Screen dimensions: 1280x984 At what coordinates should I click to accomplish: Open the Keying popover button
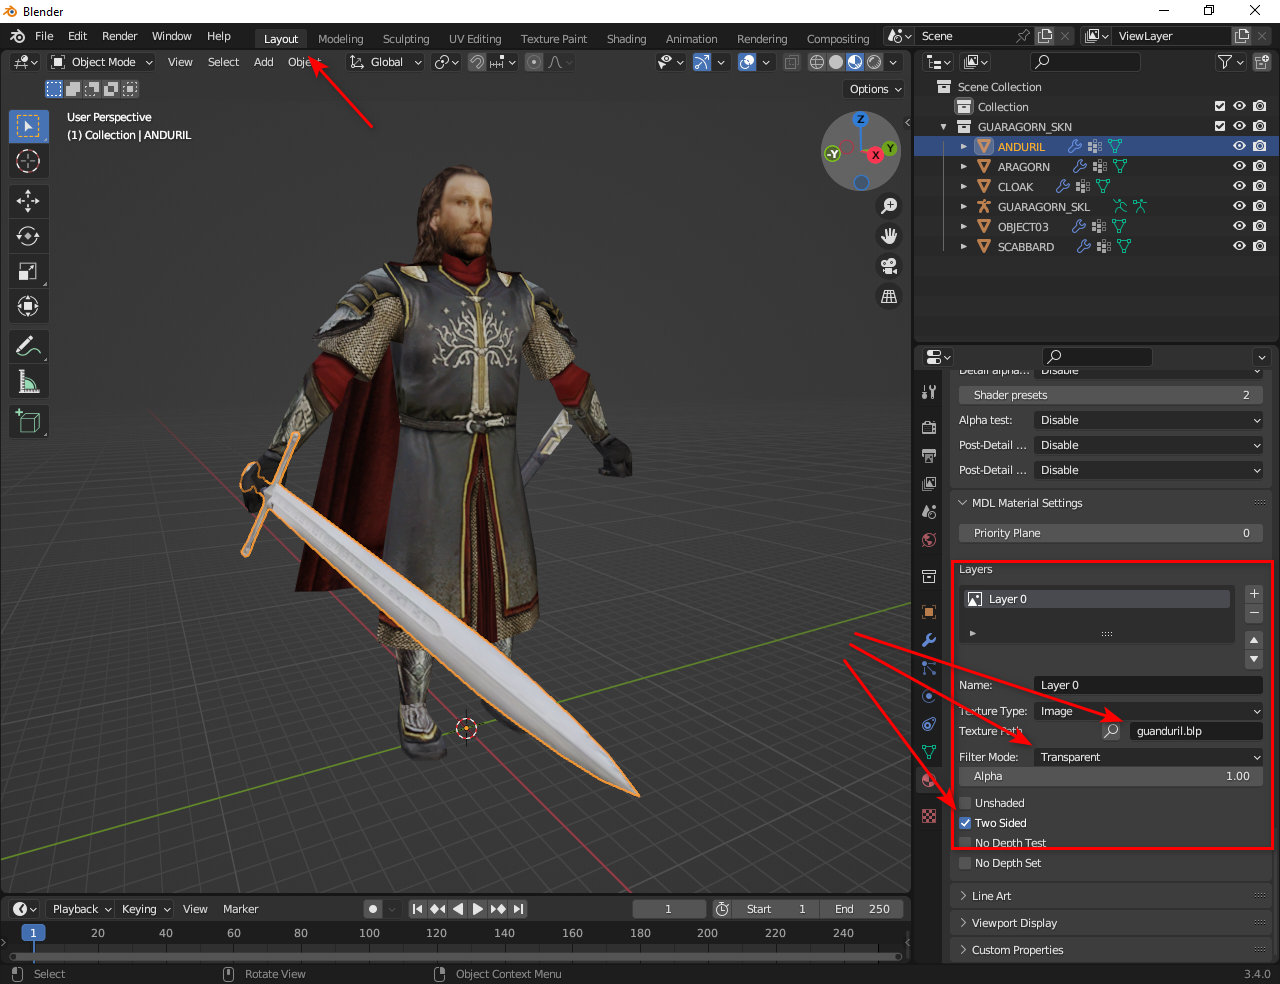coord(145,909)
